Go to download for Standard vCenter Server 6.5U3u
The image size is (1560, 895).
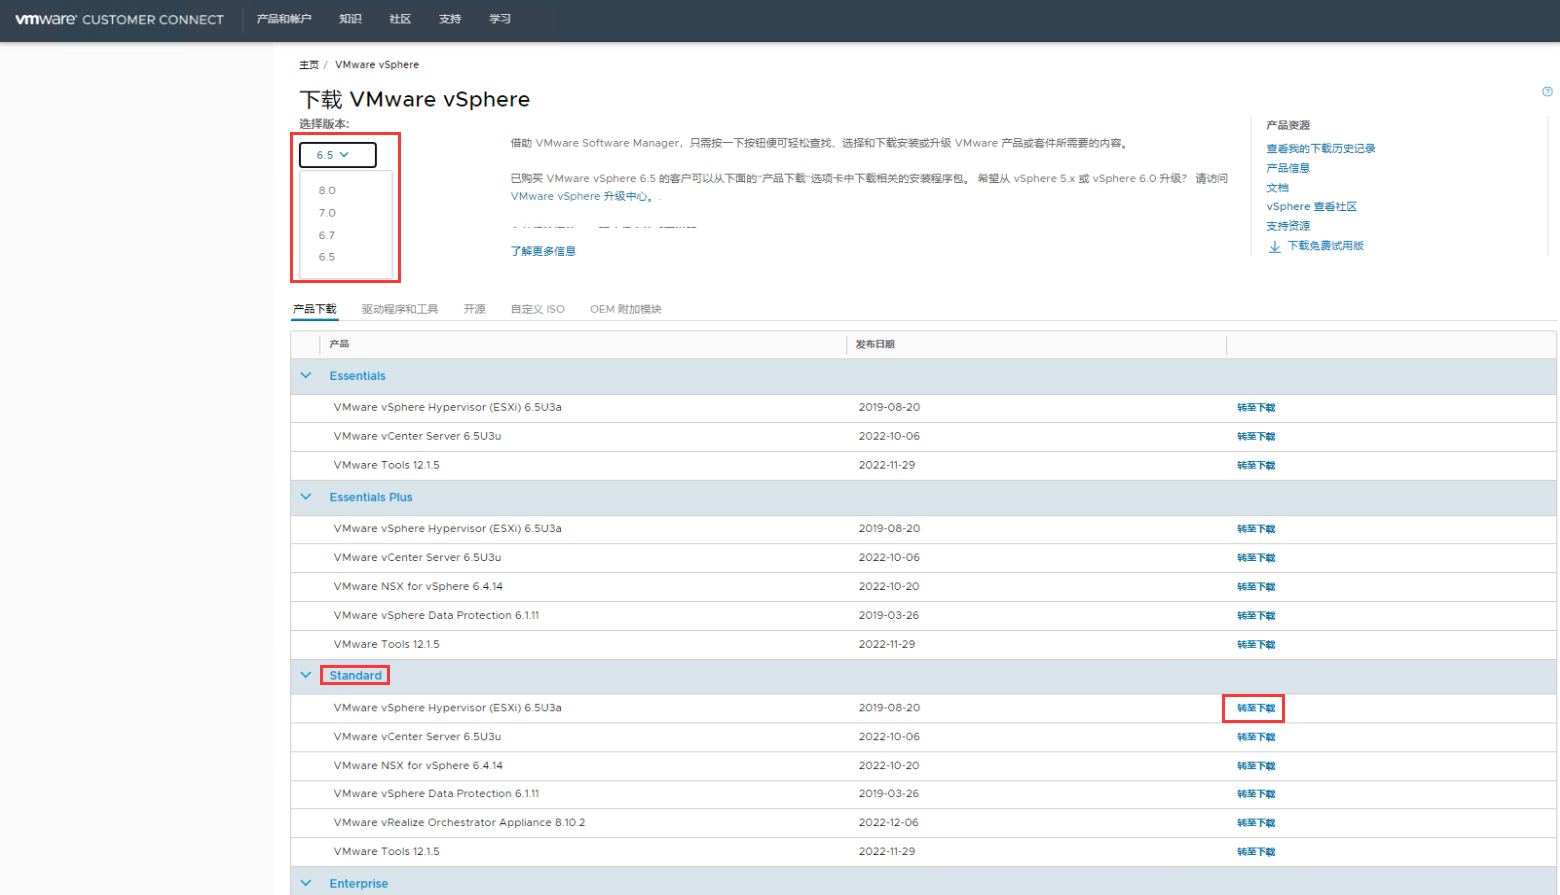coord(1256,737)
